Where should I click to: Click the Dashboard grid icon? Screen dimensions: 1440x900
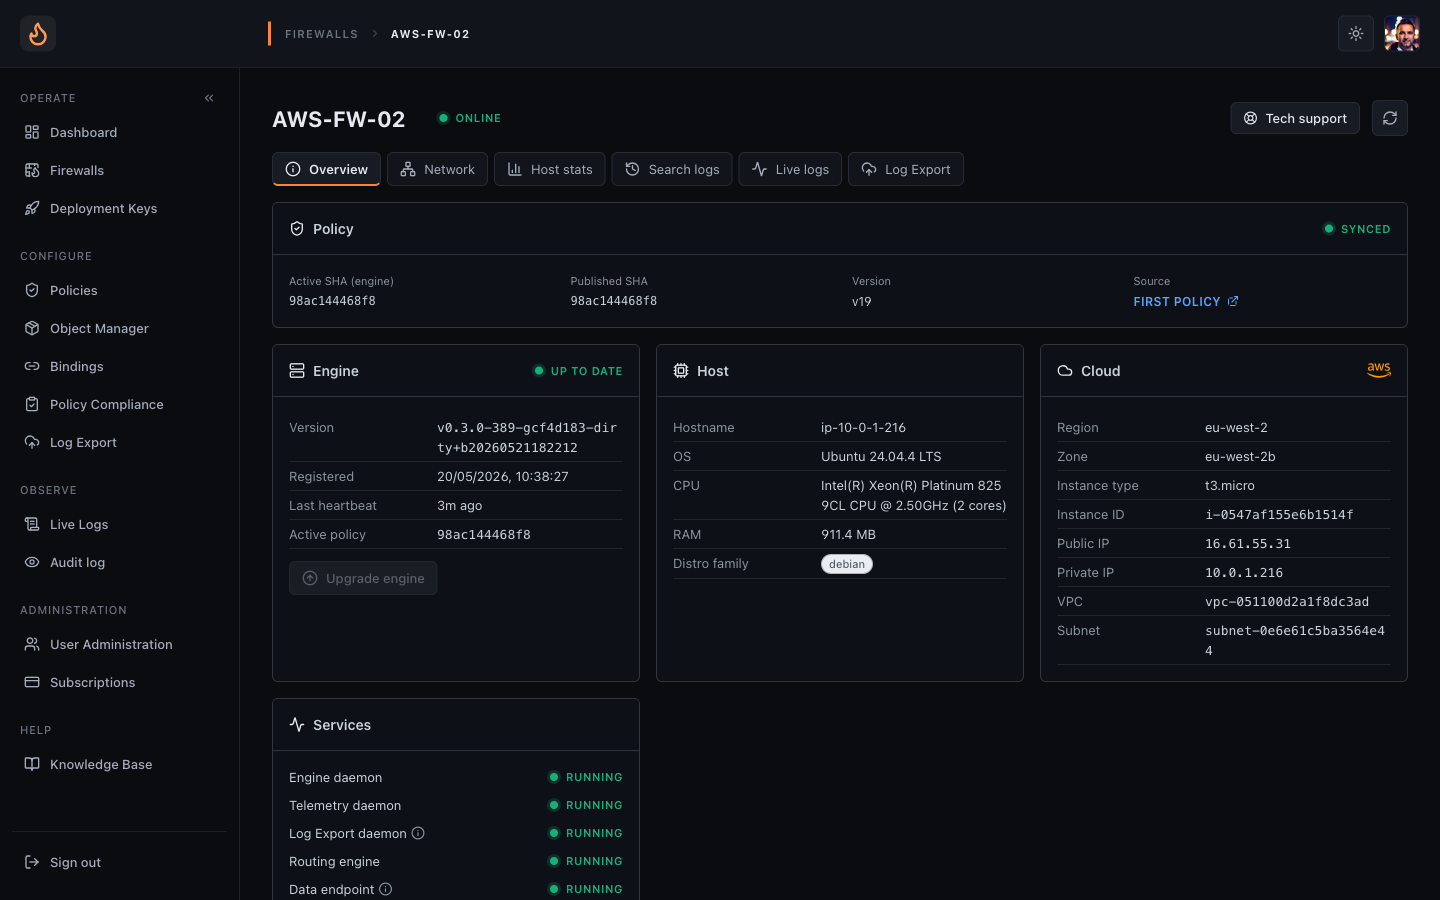click(x=32, y=132)
